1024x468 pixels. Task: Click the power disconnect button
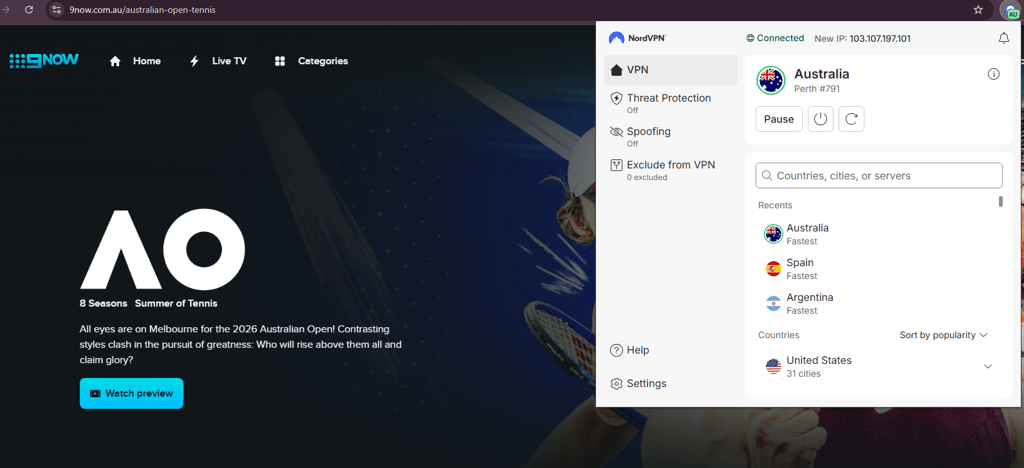(820, 119)
